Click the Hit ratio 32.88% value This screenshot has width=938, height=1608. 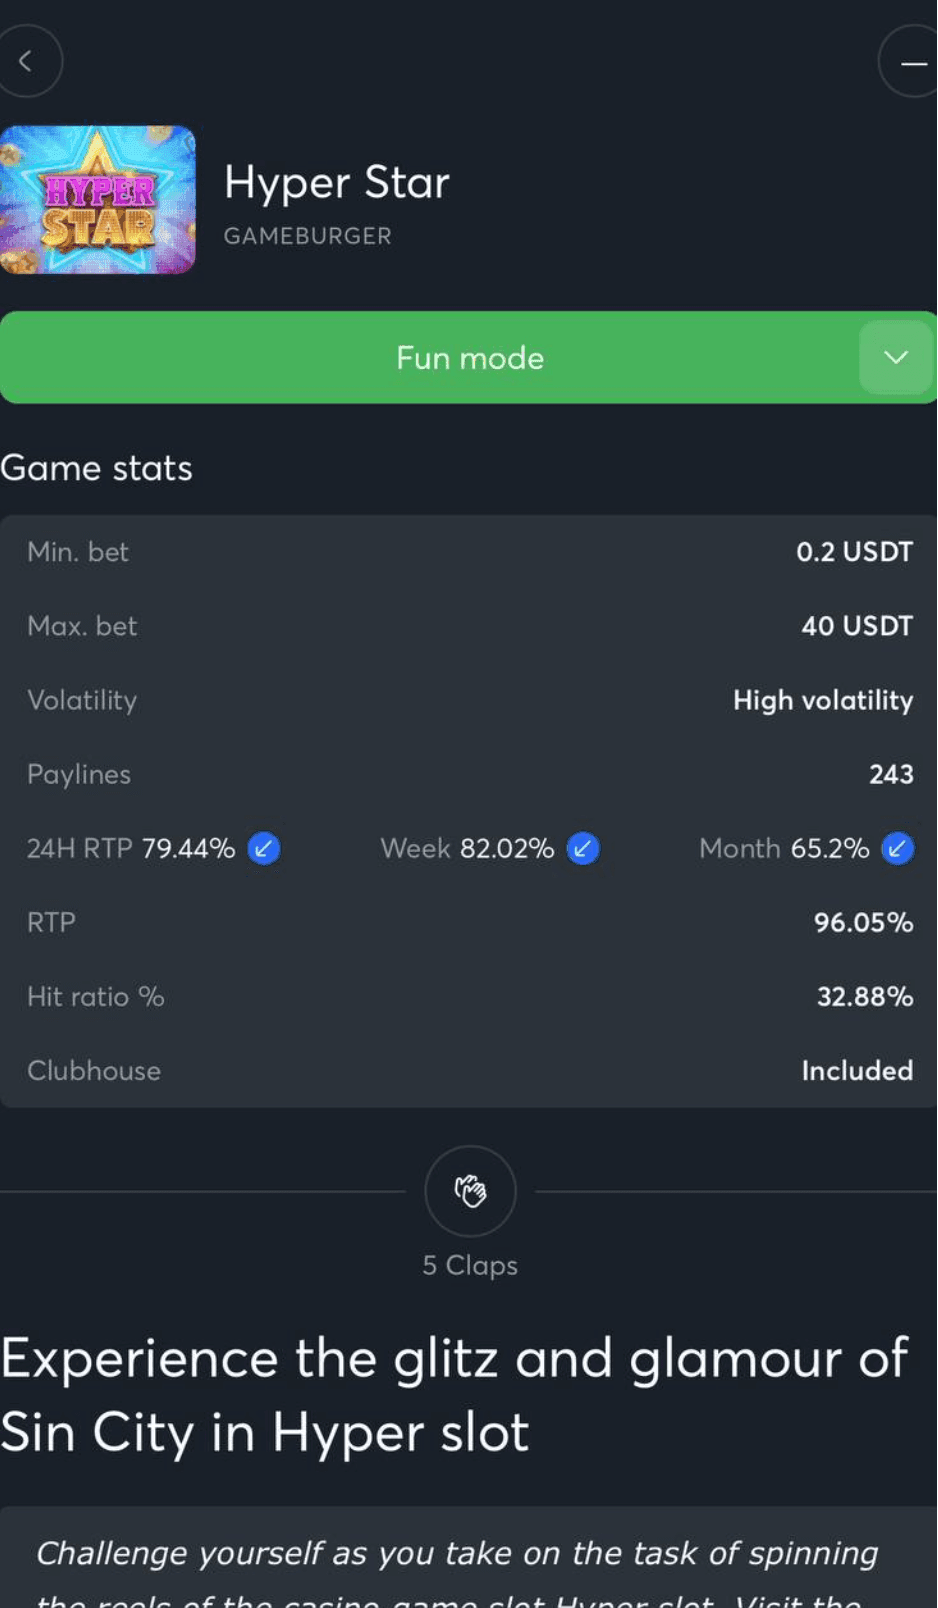point(864,996)
